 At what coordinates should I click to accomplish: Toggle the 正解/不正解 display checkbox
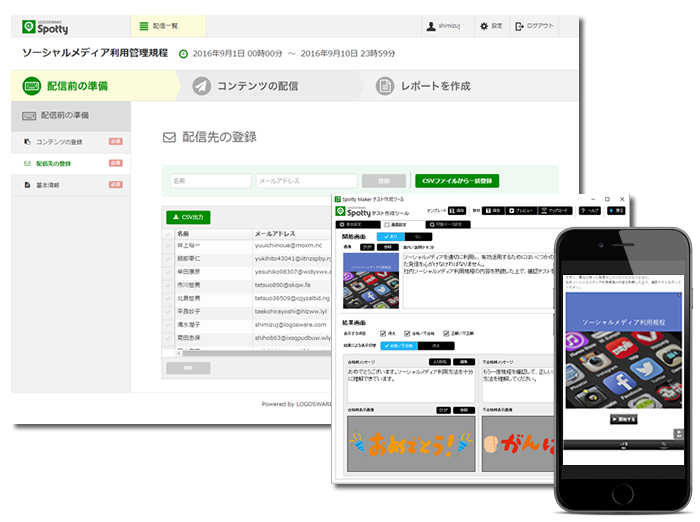click(x=446, y=334)
